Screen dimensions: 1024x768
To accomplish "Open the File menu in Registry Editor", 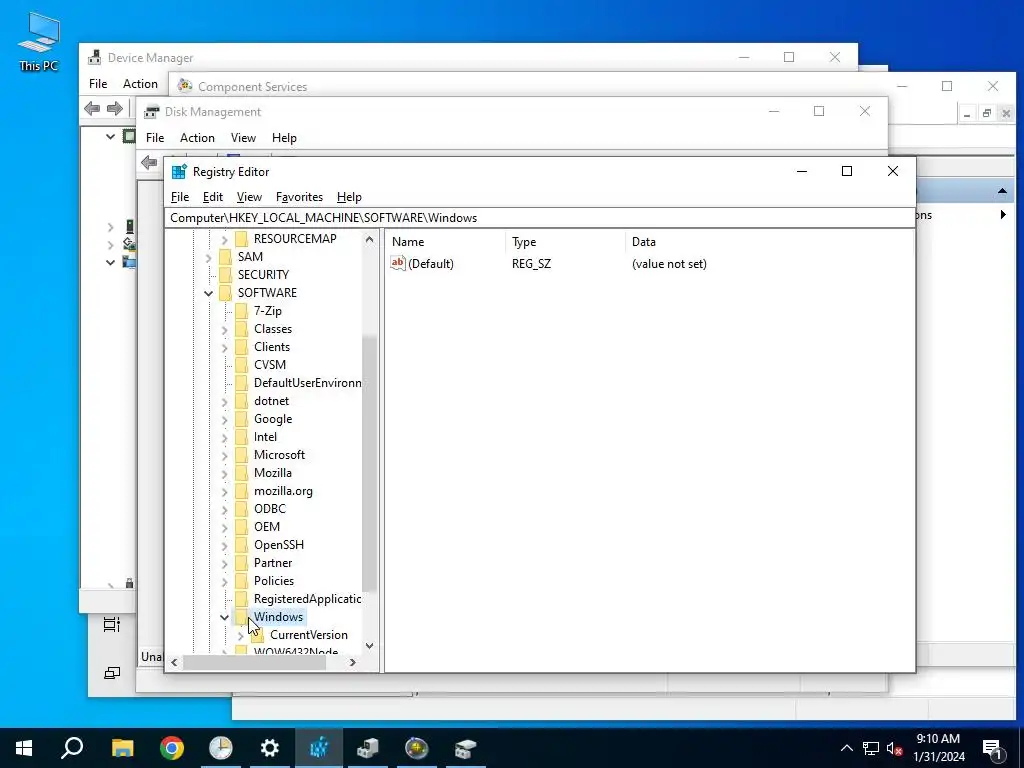I will click(180, 197).
